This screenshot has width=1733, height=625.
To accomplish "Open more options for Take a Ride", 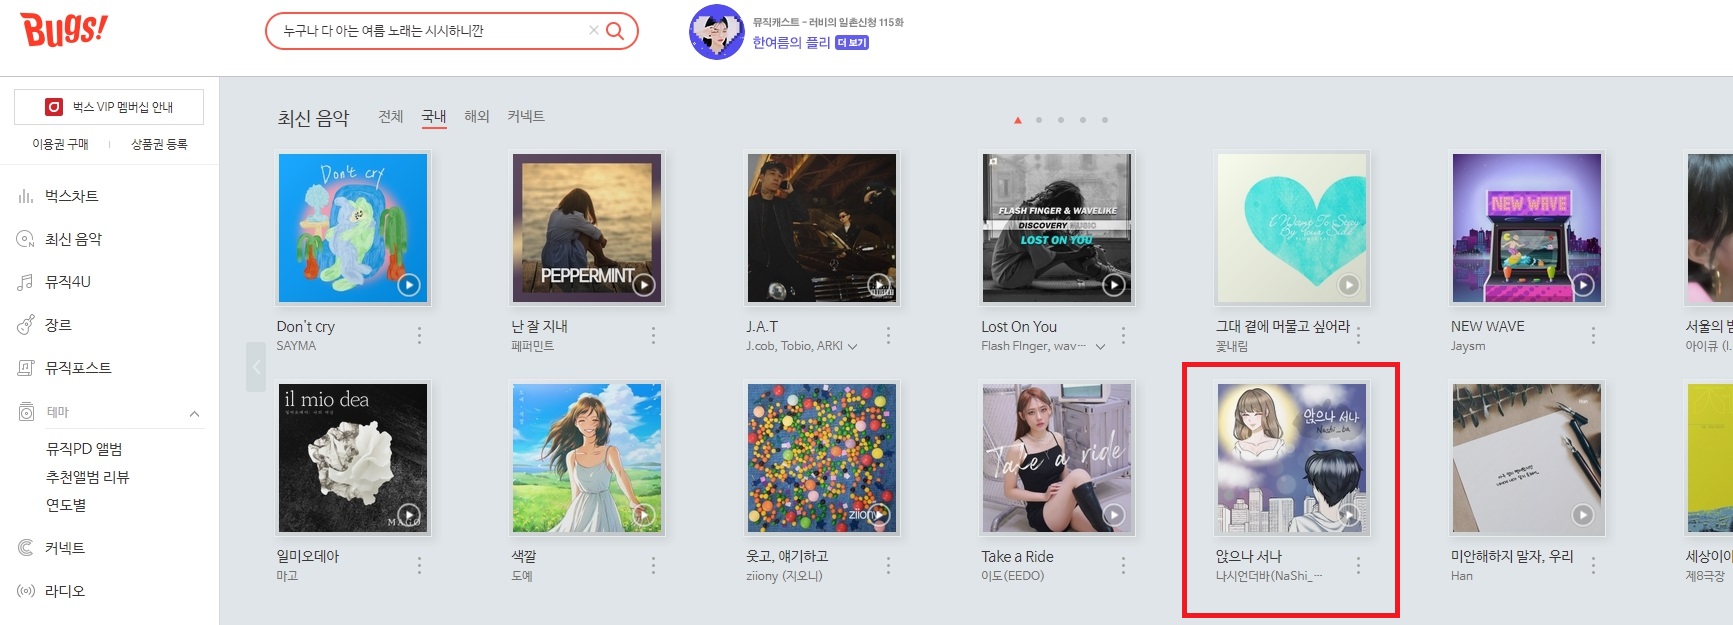I will tap(1123, 566).
